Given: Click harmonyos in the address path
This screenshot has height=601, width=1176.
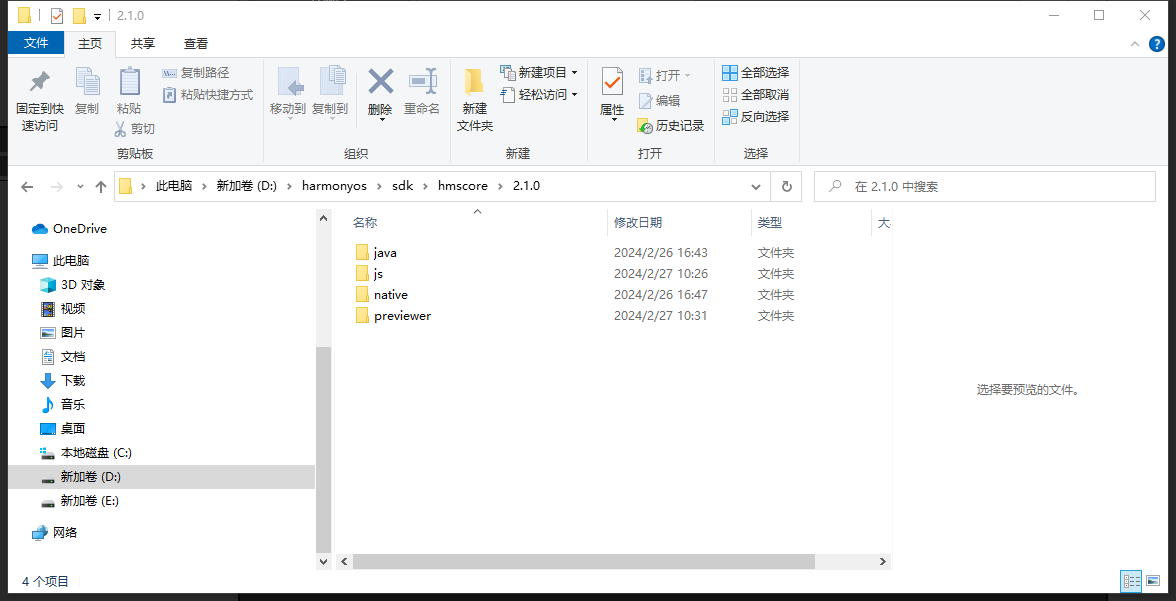Looking at the screenshot, I should tap(334, 186).
